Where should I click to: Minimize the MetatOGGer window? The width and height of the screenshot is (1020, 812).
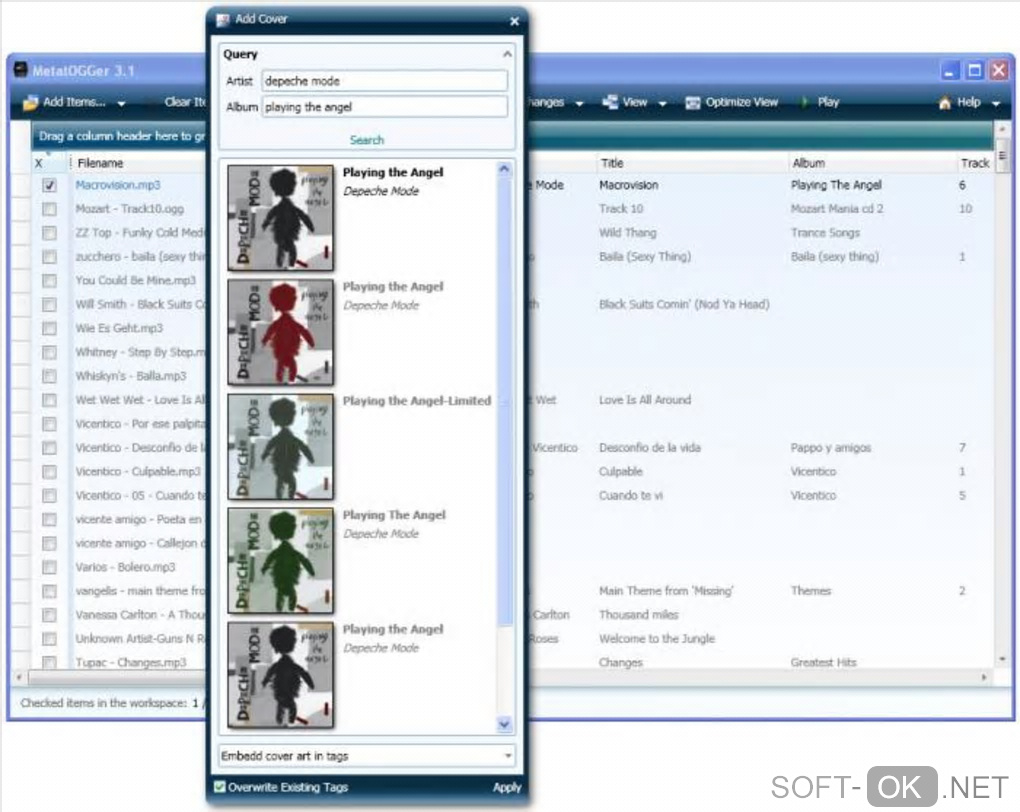[950, 70]
